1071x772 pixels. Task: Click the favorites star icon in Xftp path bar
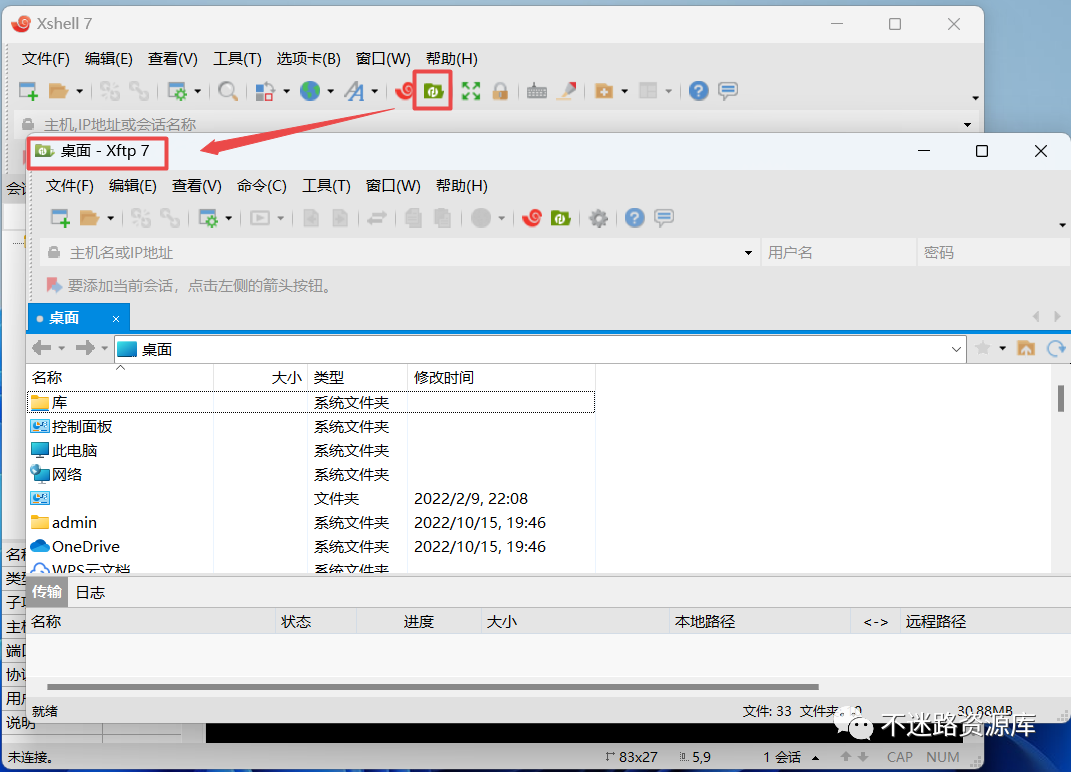[983, 348]
